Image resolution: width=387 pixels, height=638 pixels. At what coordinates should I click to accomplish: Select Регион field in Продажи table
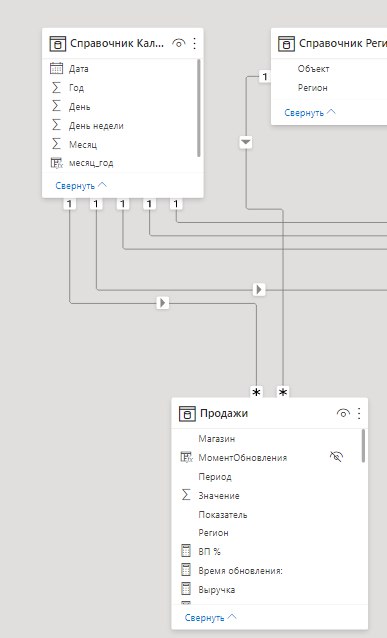[213, 533]
